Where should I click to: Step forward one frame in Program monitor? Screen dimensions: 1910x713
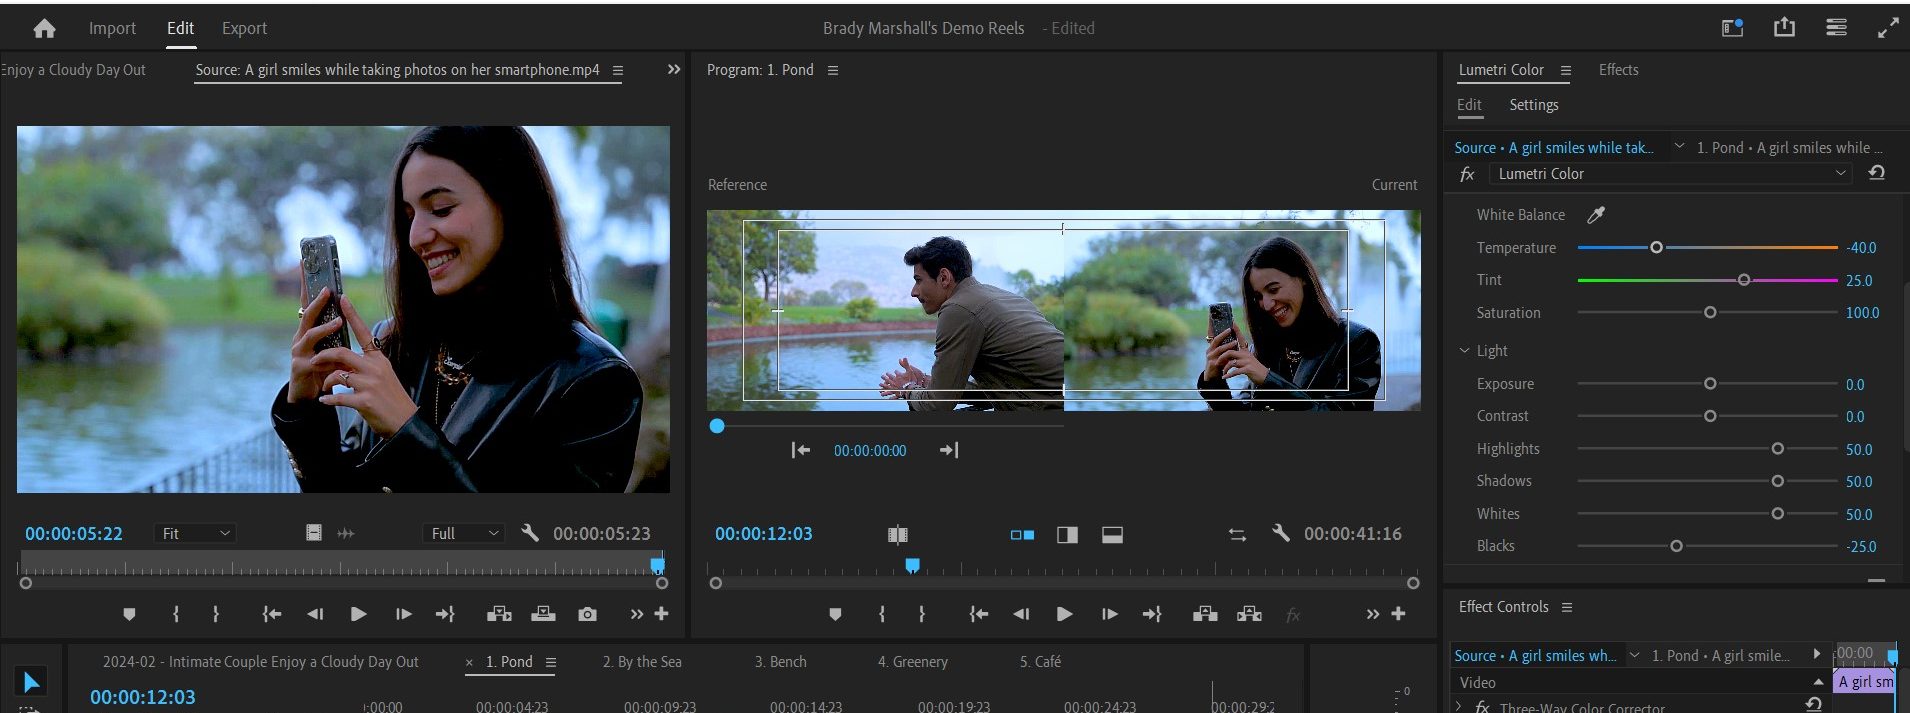[x=1109, y=614]
